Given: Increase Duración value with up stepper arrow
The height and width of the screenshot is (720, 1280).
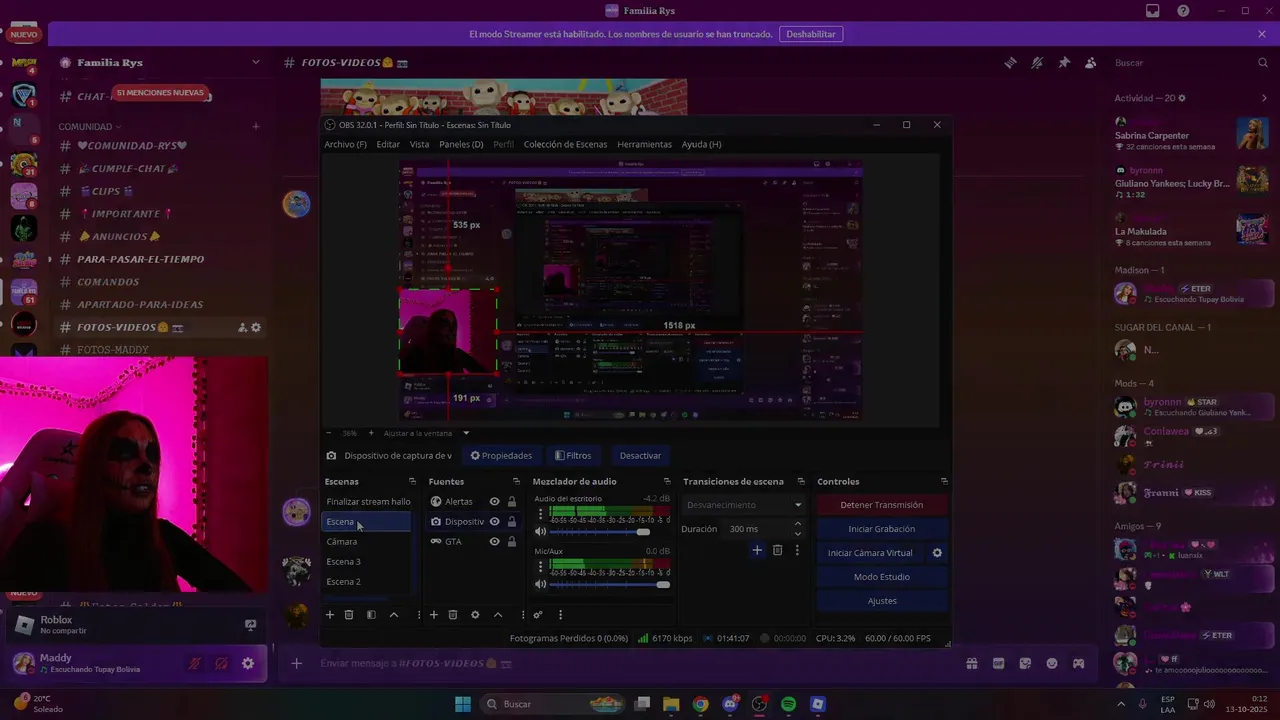Looking at the screenshot, I should (x=797, y=524).
